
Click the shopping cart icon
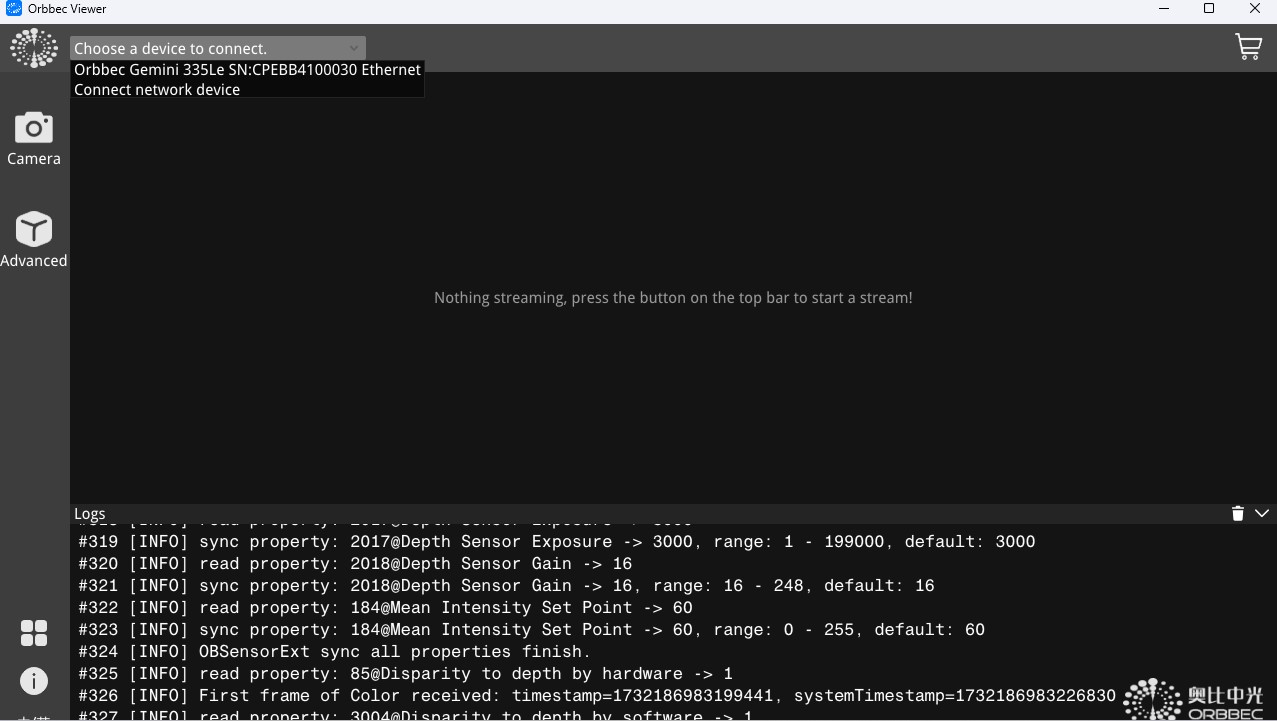pos(1248,47)
